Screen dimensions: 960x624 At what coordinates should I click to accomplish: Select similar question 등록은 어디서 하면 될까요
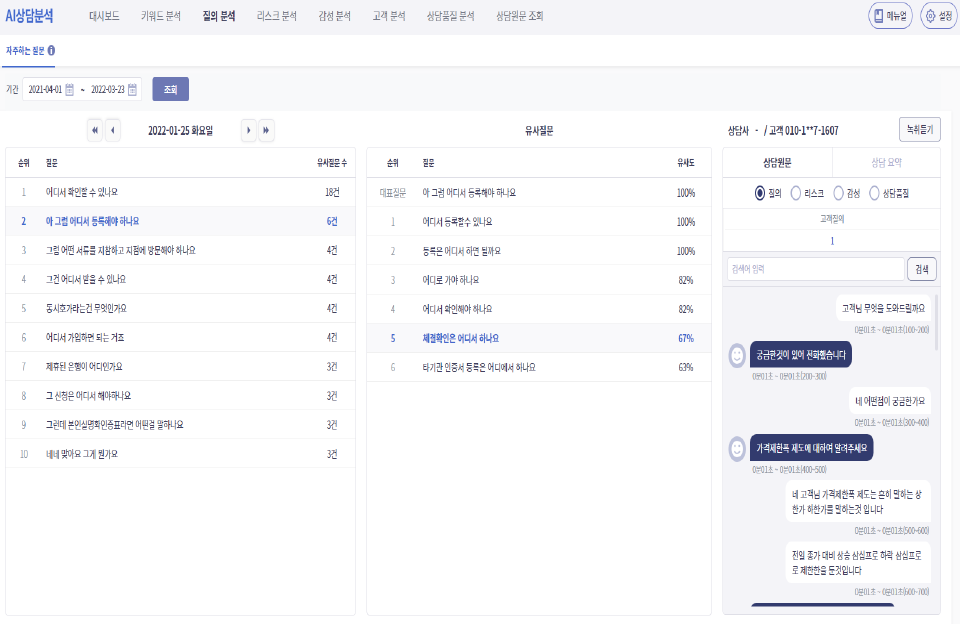[x=539, y=251]
